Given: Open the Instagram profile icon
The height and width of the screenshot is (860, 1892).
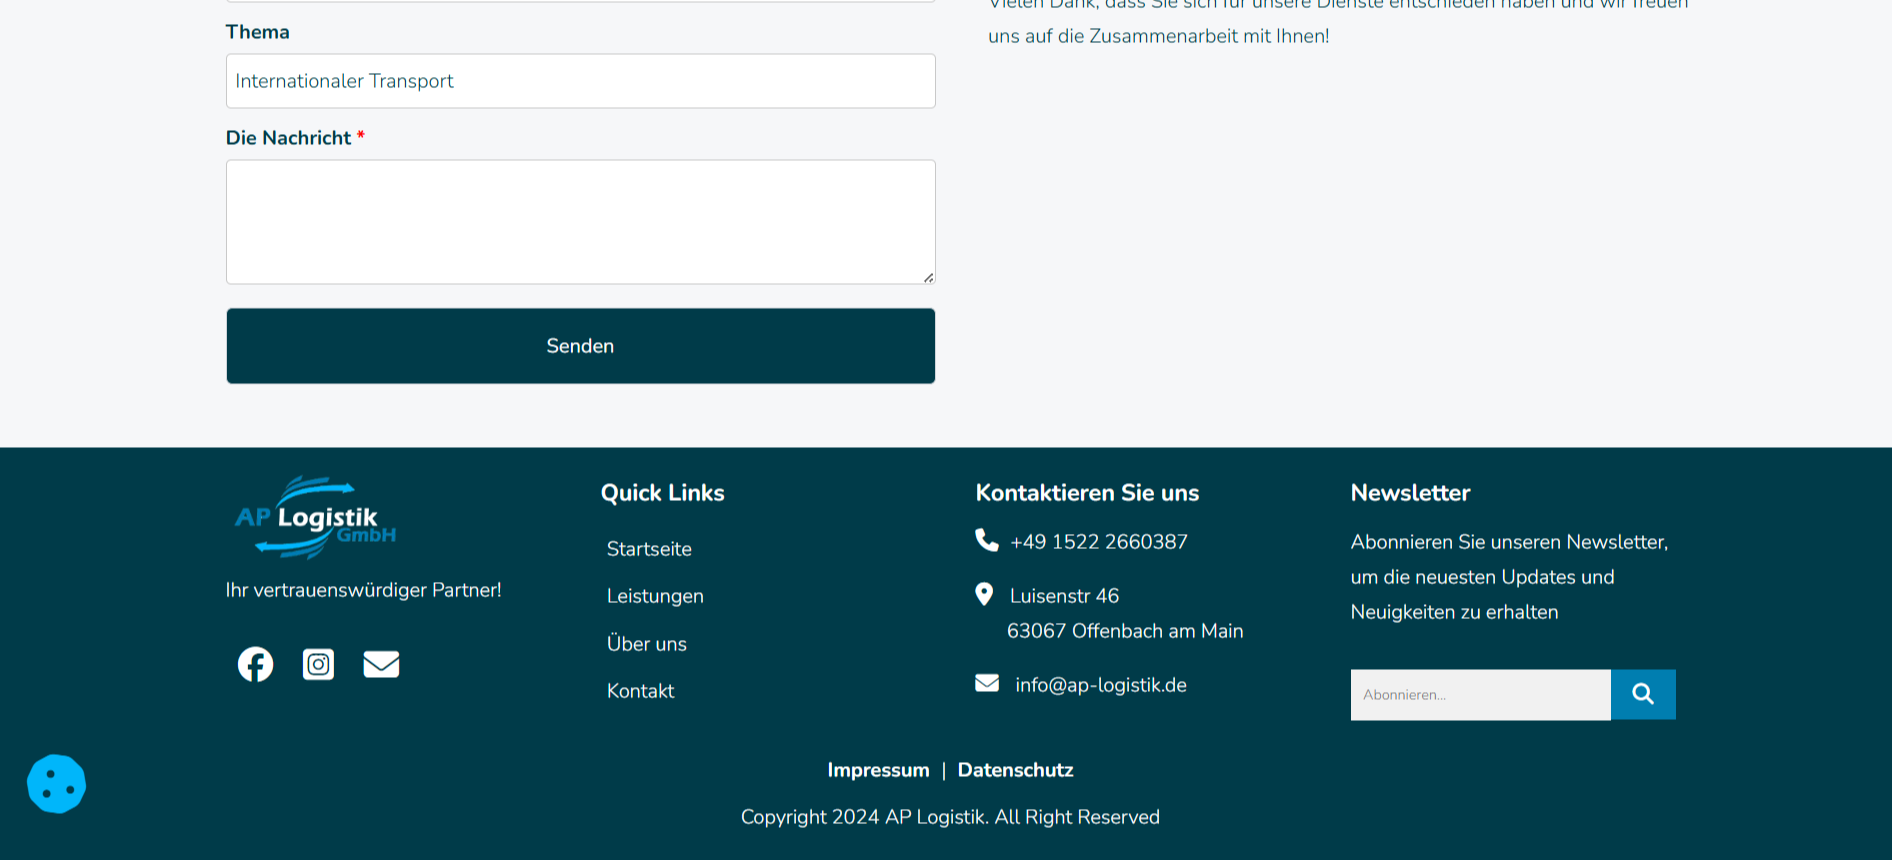Looking at the screenshot, I should [x=318, y=664].
